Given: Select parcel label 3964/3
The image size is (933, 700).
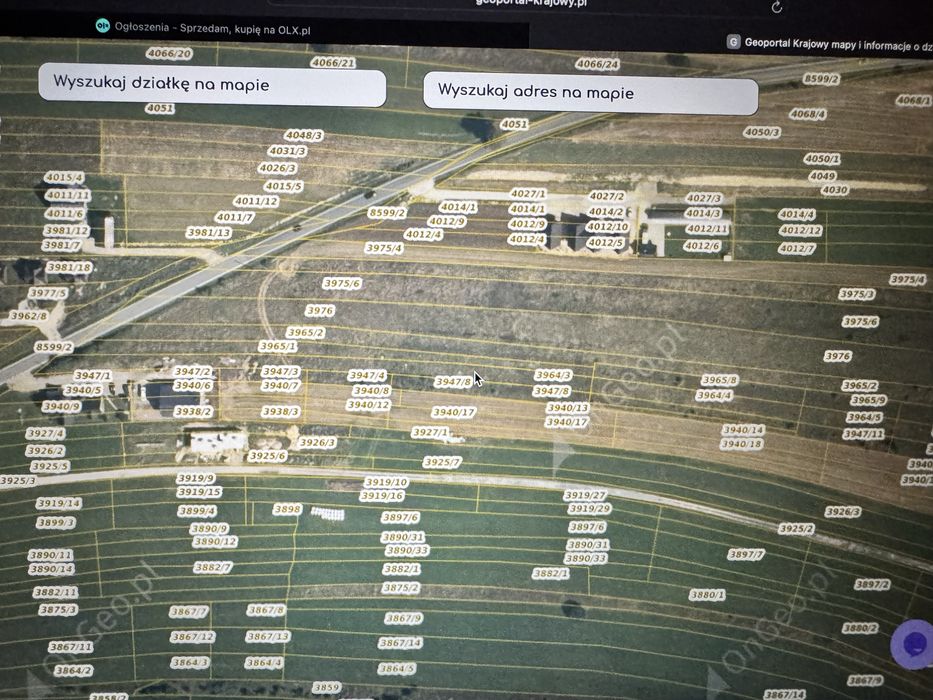Looking at the screenshot, I should pyautogui.click(x=553, y=374).
